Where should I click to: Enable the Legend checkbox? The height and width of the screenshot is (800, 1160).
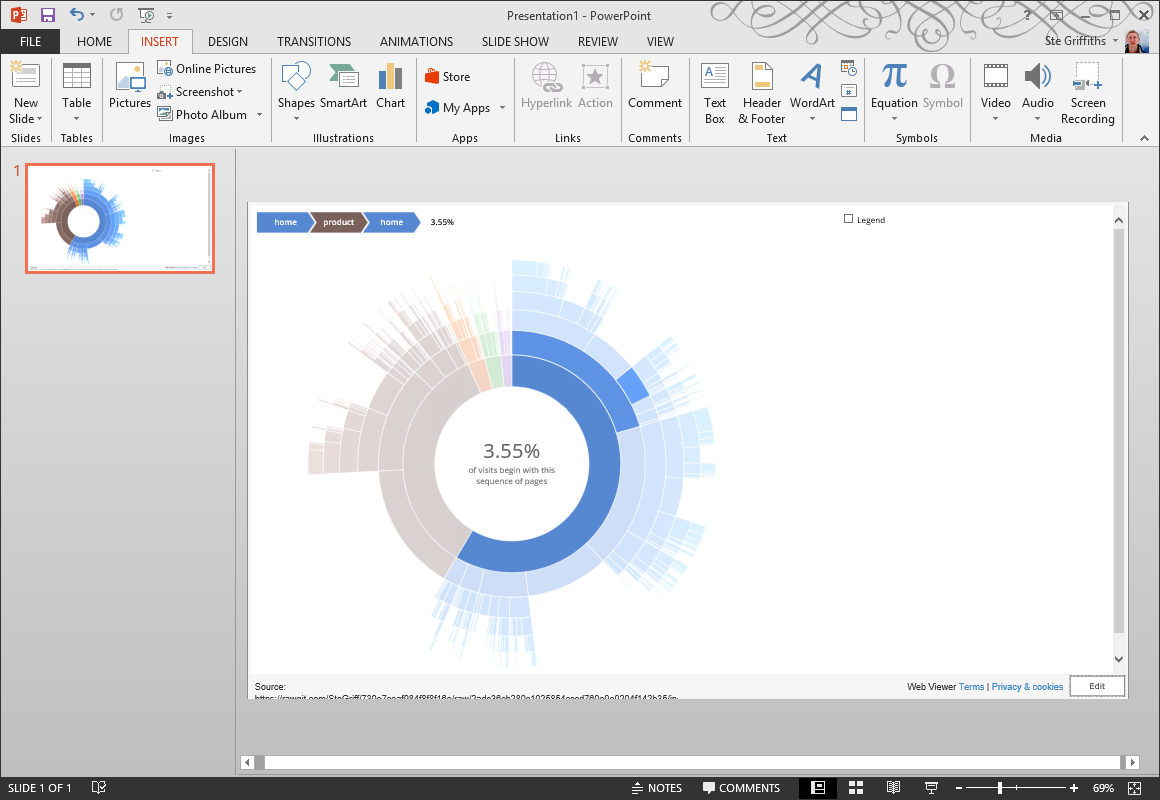(849, 219)
